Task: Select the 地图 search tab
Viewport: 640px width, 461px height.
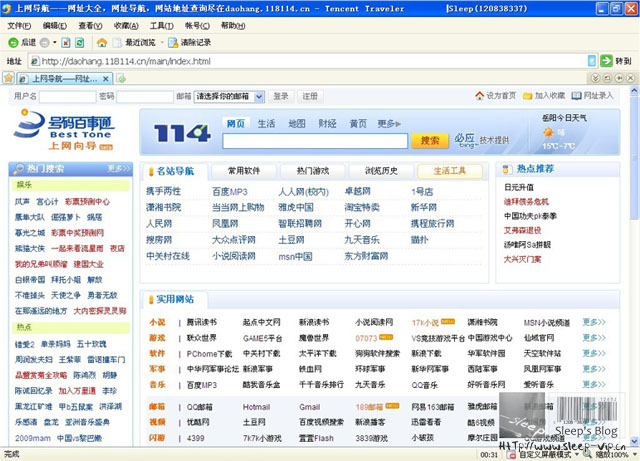Action: [x=297, y=124]
